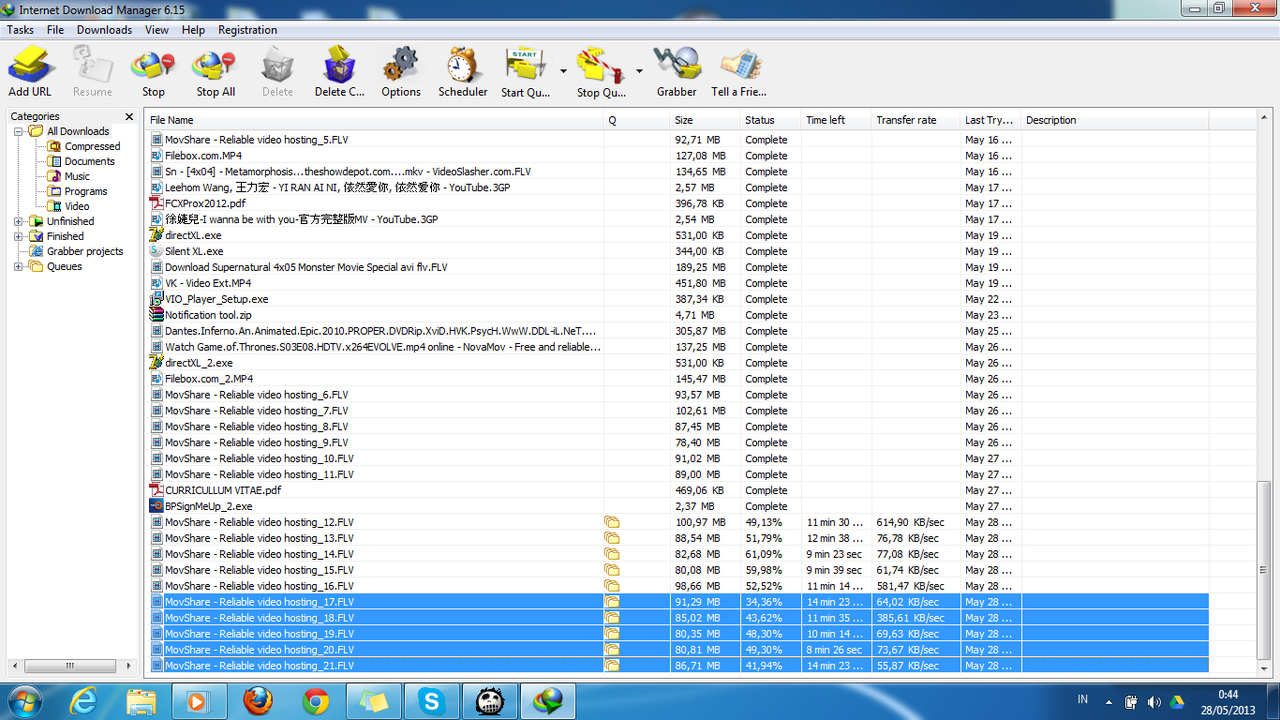Select VIO_Player_Setup.exe row
The width and height of the screenshot is (1280, 720).
(678, 299)
